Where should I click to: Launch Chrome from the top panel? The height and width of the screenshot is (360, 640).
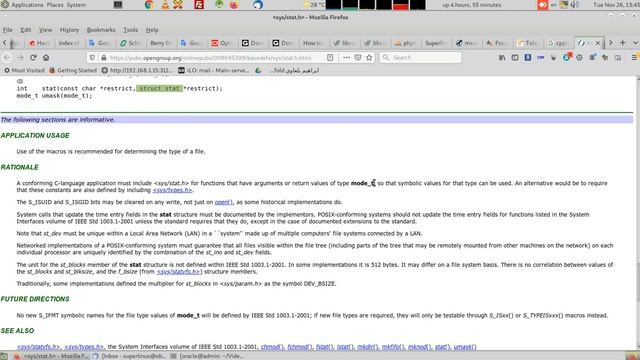(149, 5)
